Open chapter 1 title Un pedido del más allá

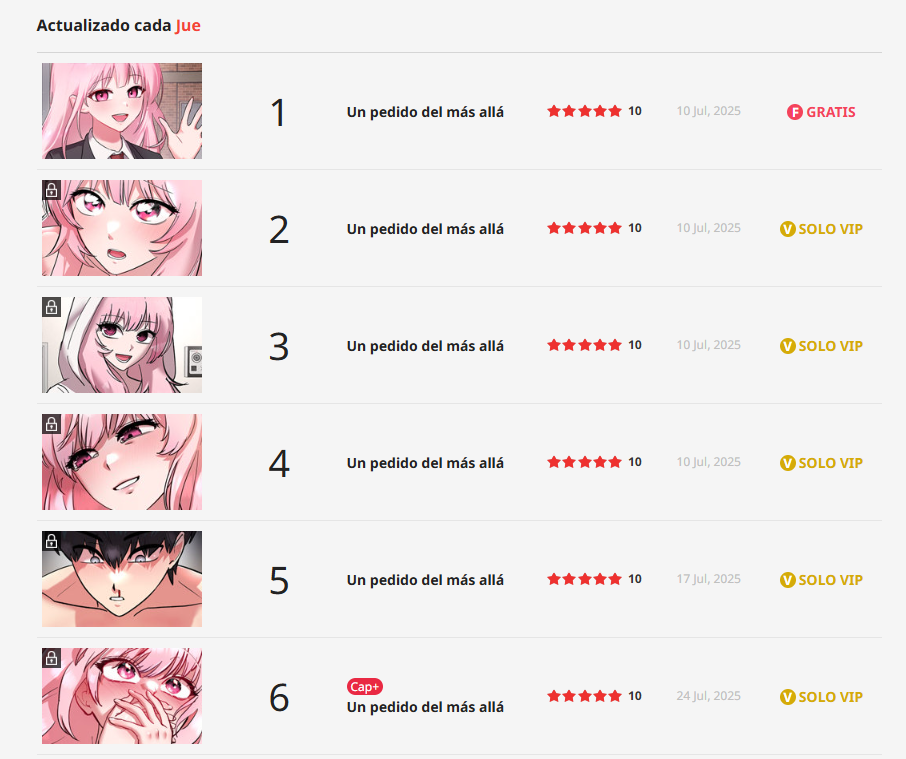click(425, 112)
